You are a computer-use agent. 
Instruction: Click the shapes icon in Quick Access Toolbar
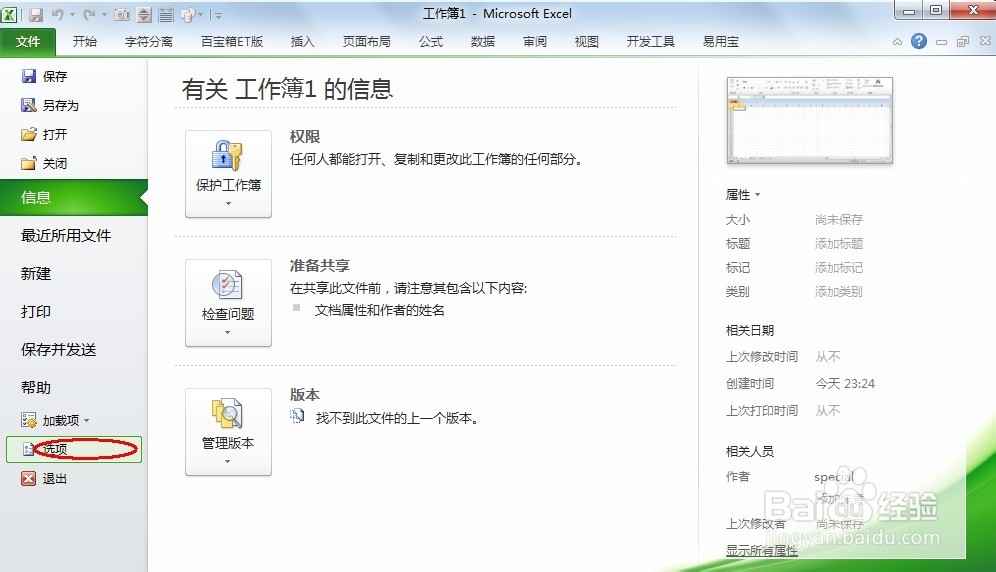coord(188,14)
